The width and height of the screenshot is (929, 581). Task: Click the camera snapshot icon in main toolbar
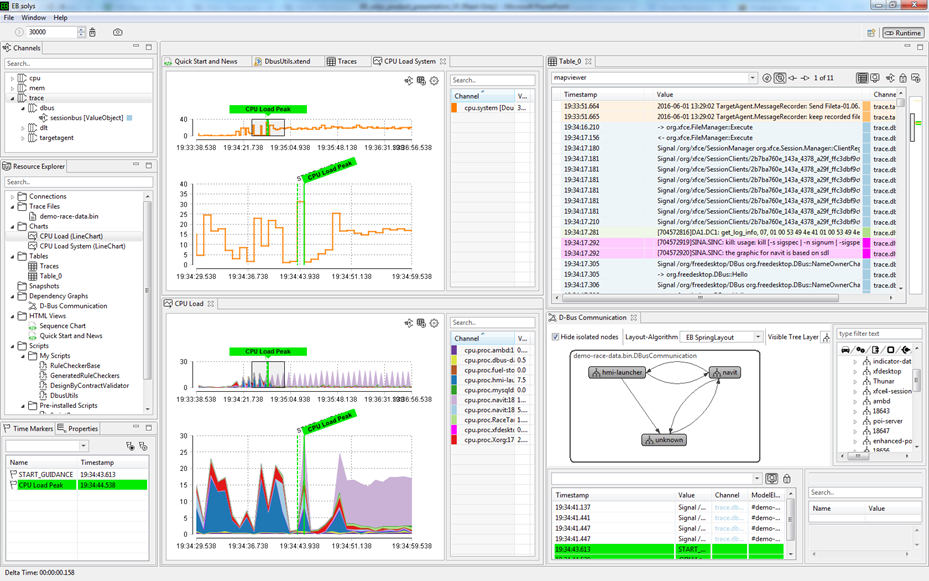(x=118, y=33)
